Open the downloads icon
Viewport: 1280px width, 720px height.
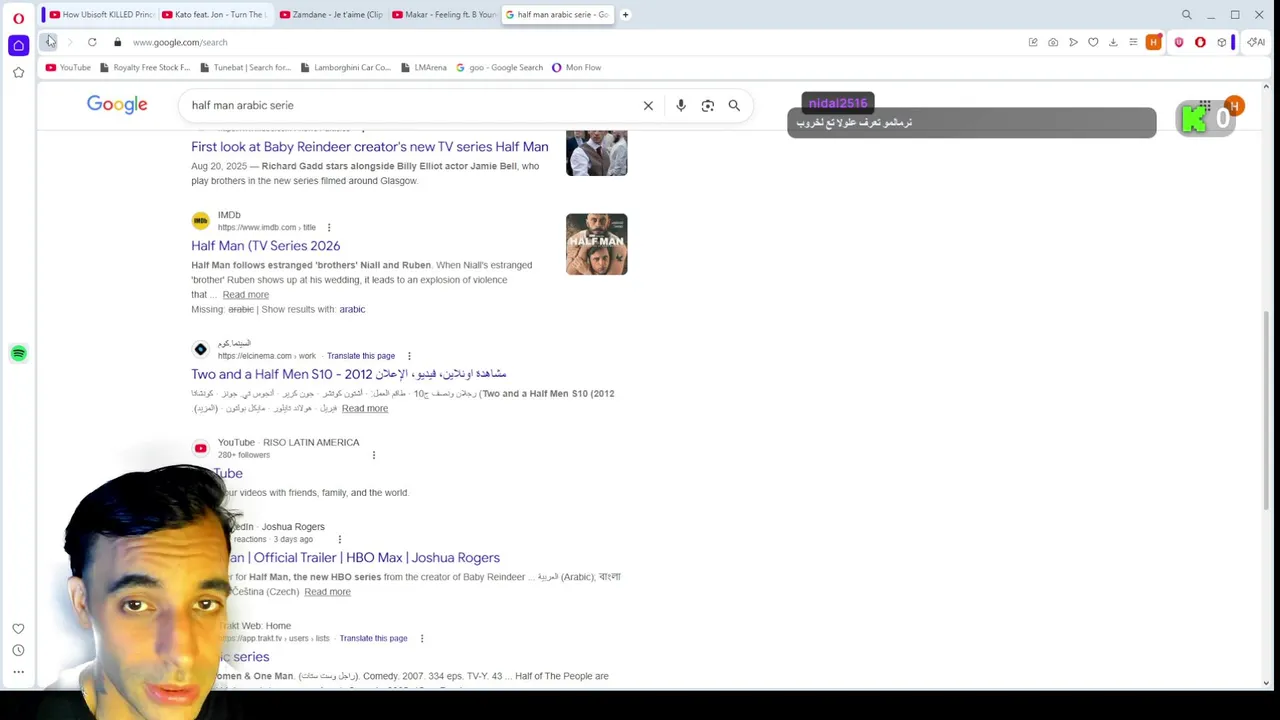pyautogui.click(x=1113, y=42)
